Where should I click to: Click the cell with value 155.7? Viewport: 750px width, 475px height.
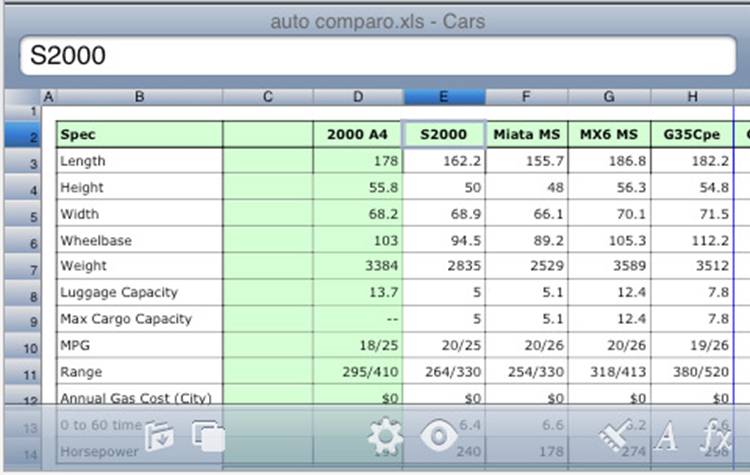(527, 161)
